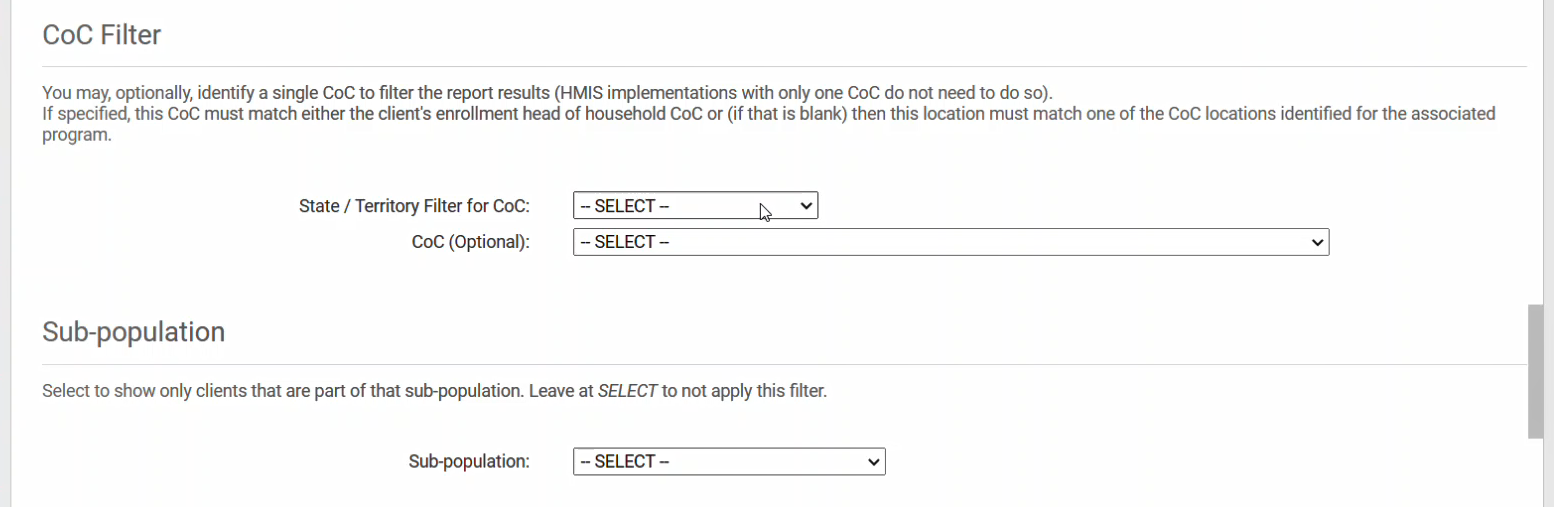Click the scrollbar track below the thumb
1554x507 pixels.
(1536, 472)
